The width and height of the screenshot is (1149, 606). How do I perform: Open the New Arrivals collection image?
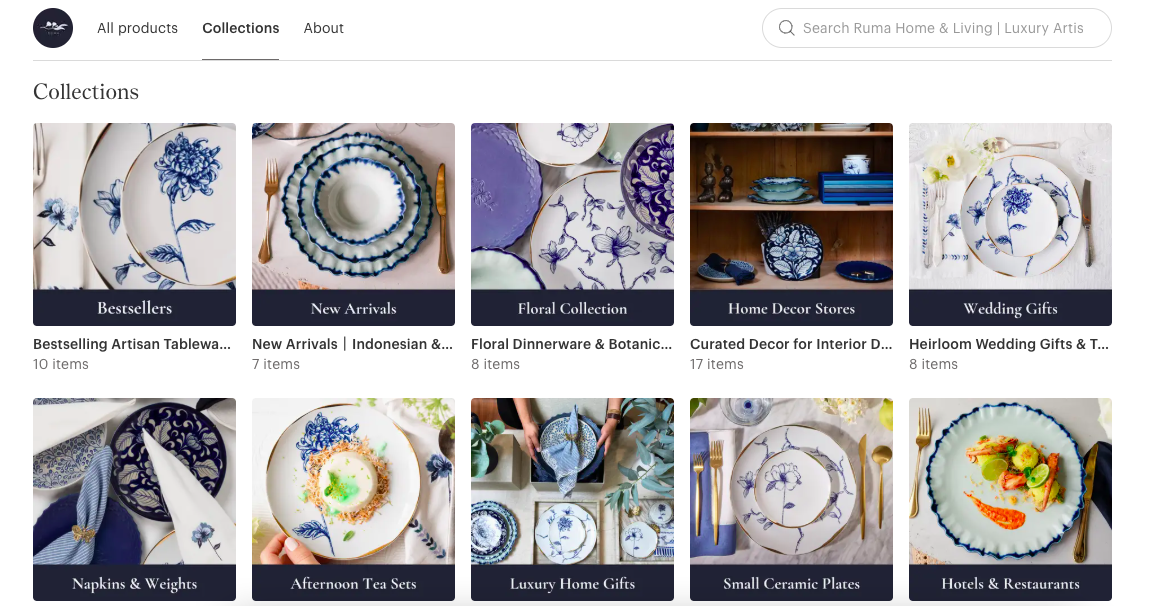(353, 224)
